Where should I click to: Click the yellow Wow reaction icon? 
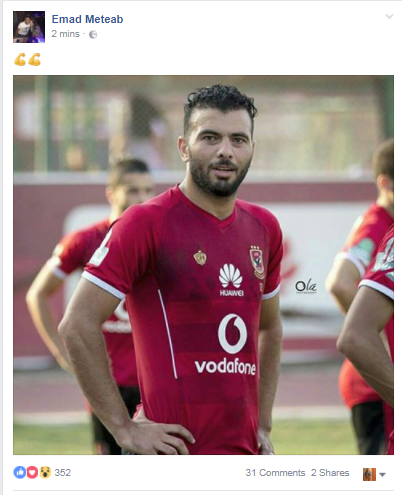pyautogui.click(x=45, y=472)
